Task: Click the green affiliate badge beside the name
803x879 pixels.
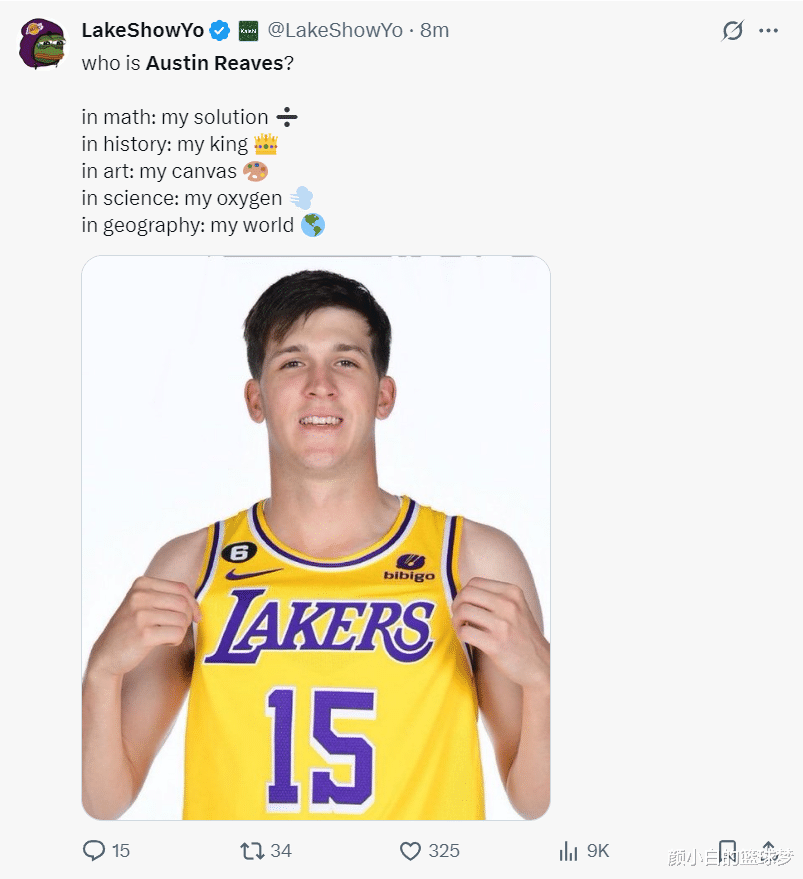Action: pyautogui.click(x=248, y=31)
